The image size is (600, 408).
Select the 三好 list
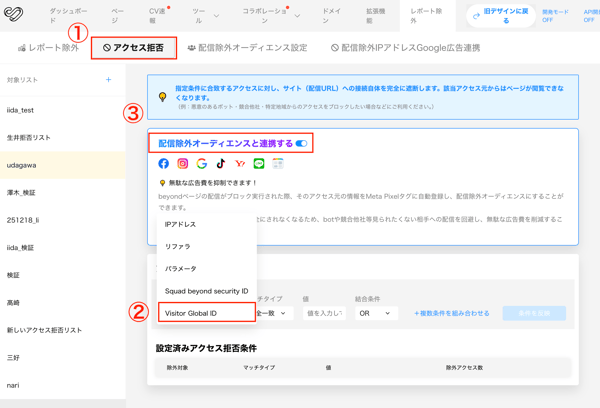click(x=63, y=357)
